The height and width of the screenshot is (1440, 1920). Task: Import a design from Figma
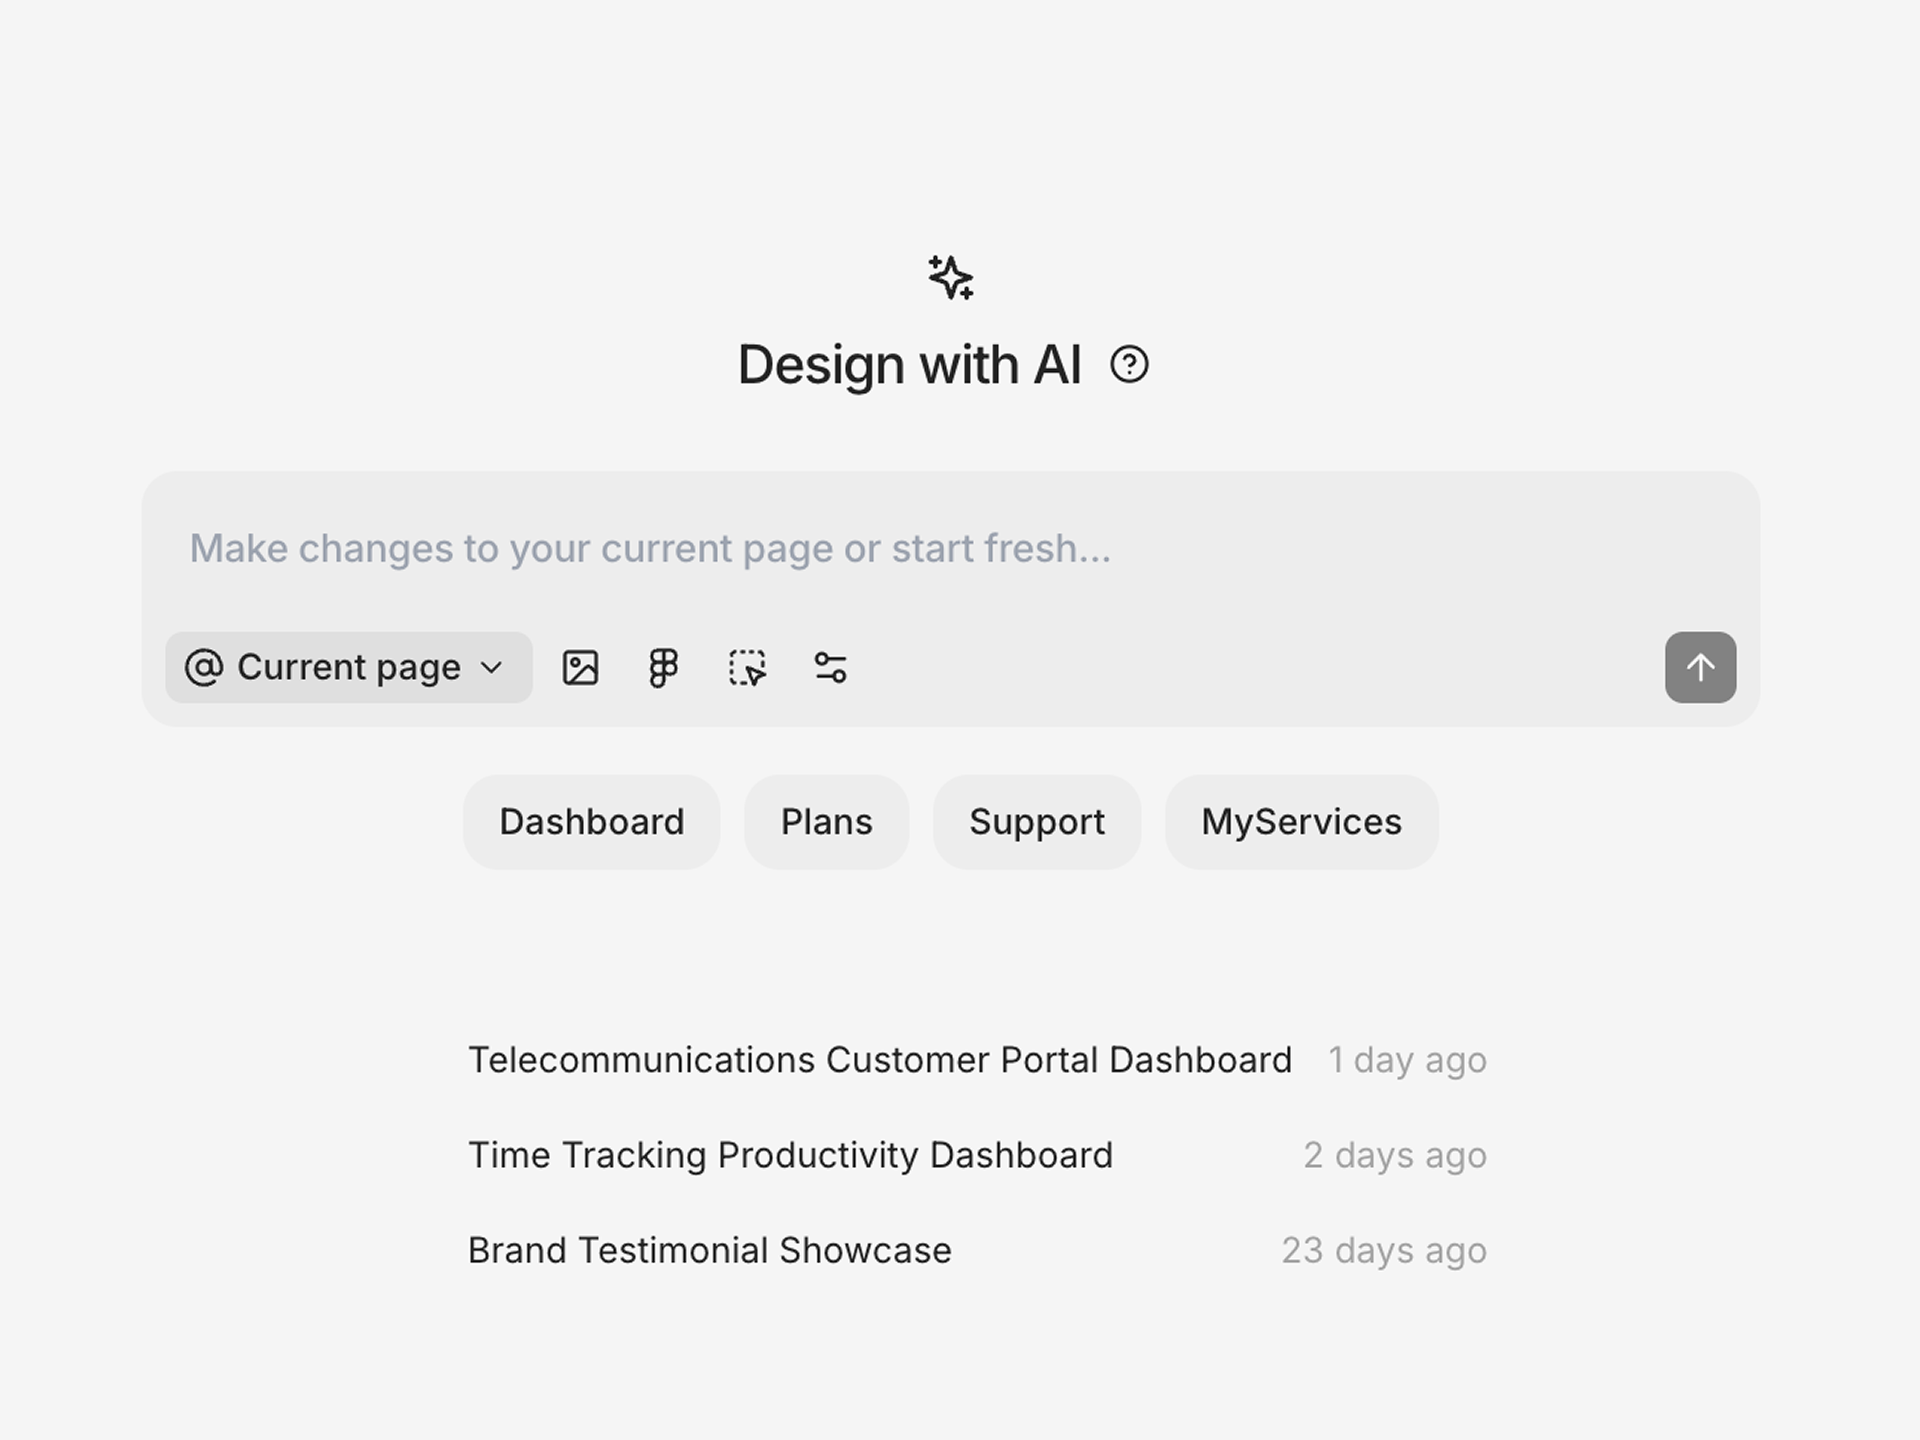pos(662,667)
